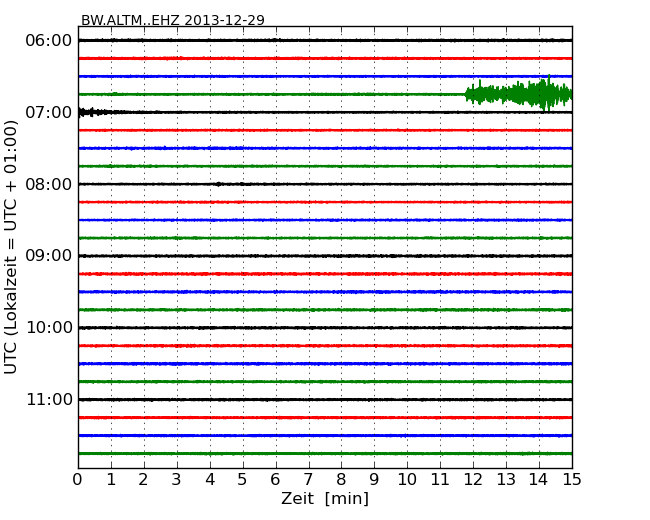The image size is (650, 520).
Task: Click x-axis tick label 4
Action: [x=210, y=480]
